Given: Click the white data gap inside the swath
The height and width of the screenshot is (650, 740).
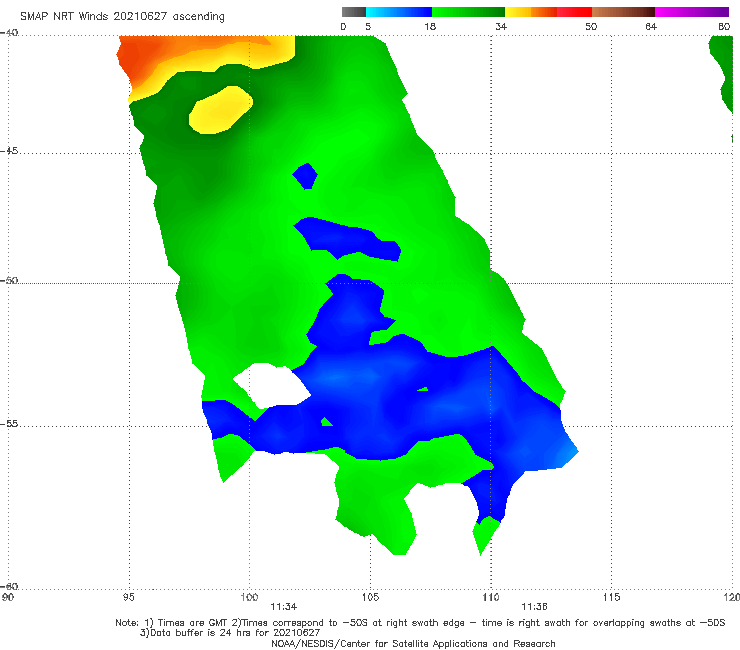Looking at the screenshot, I should [271, 385].
